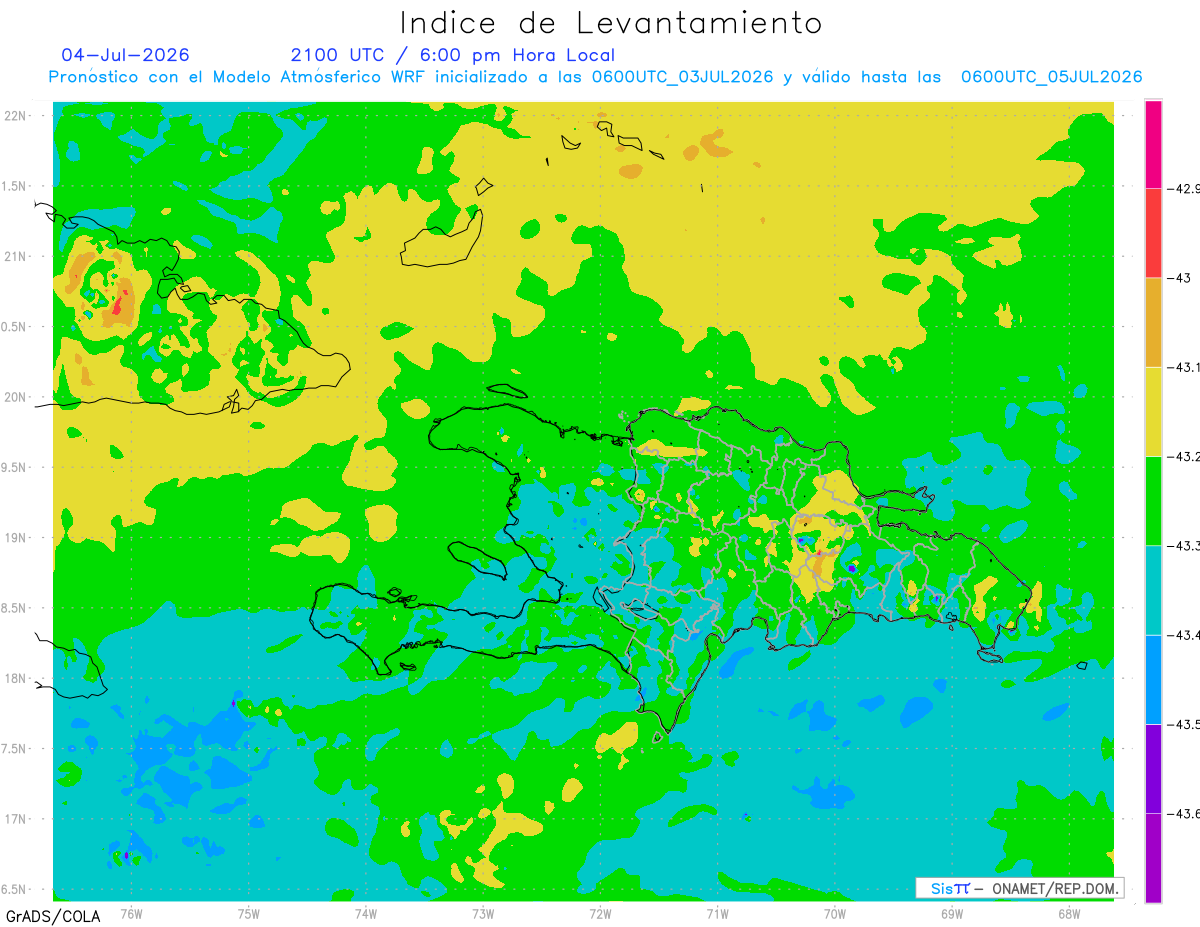Click the violet legend swatch above -43.6
The height and width of the screenshot is (927, 1200).
(x=1153, y=768)
